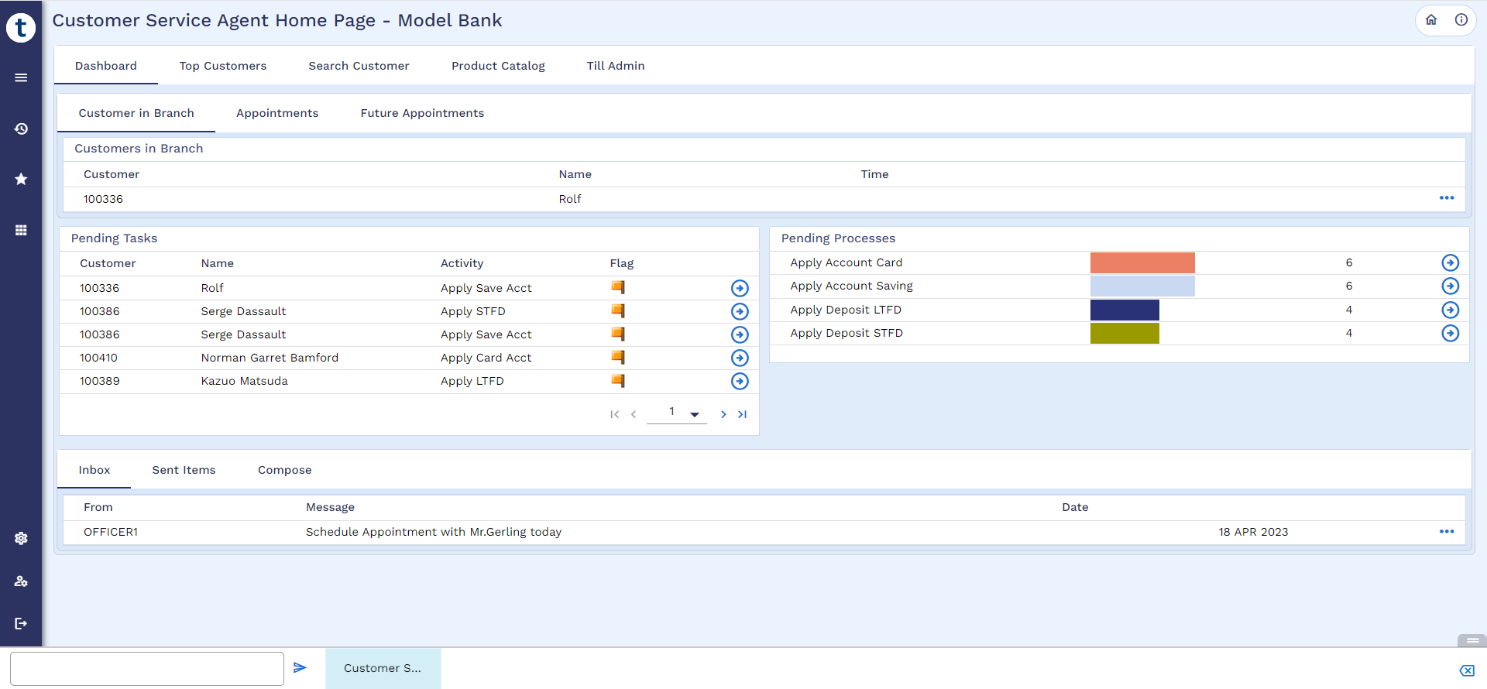Open the apps grid icon in sidebar
This screenshot has height=689, width=1487.
tap(21, 230)
